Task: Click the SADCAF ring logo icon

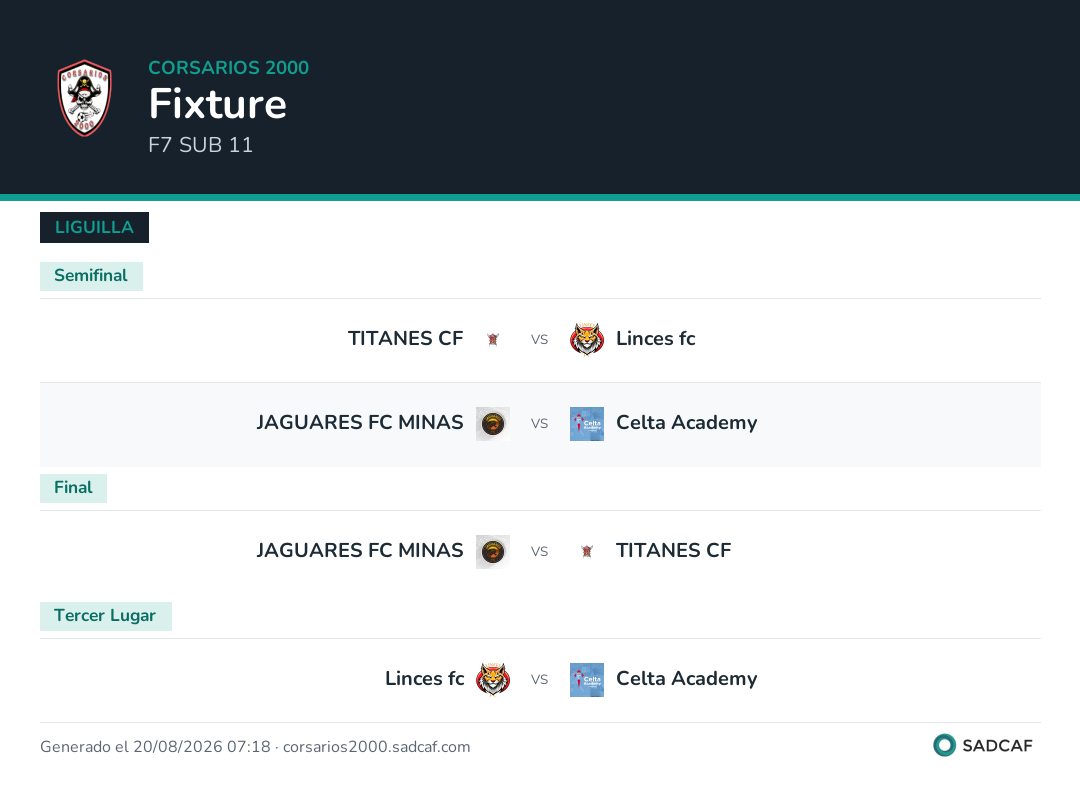Action: click(944, 745)
